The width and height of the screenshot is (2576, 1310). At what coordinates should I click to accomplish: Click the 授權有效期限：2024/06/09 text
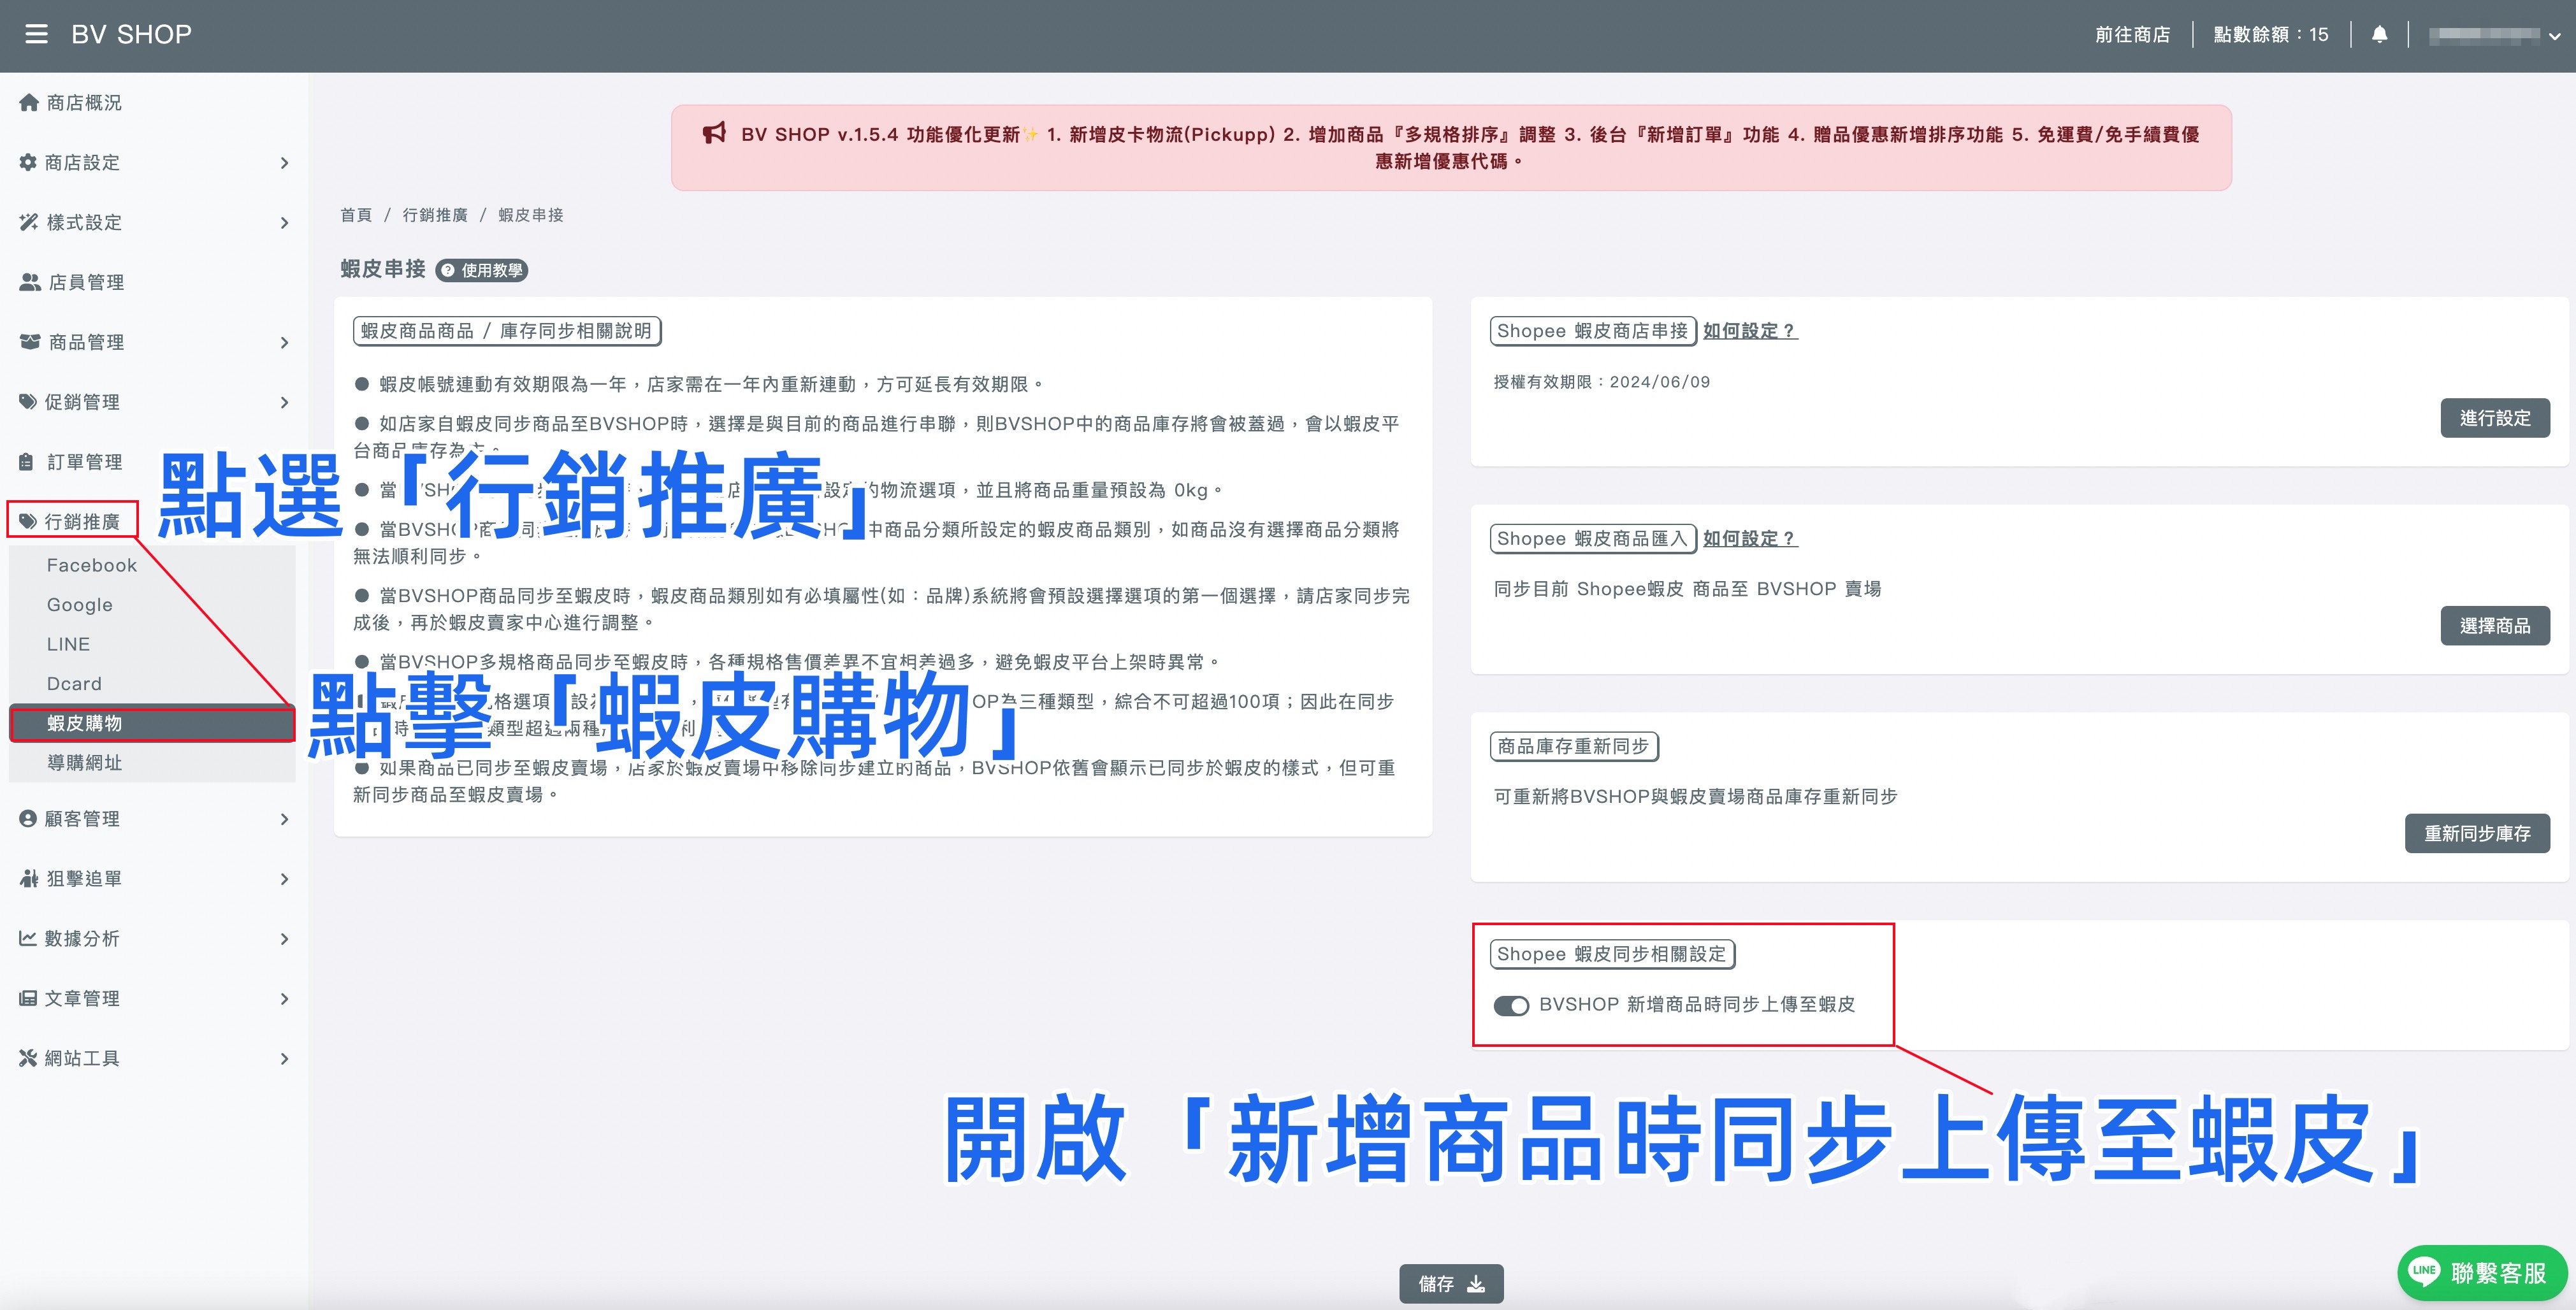1602,382
